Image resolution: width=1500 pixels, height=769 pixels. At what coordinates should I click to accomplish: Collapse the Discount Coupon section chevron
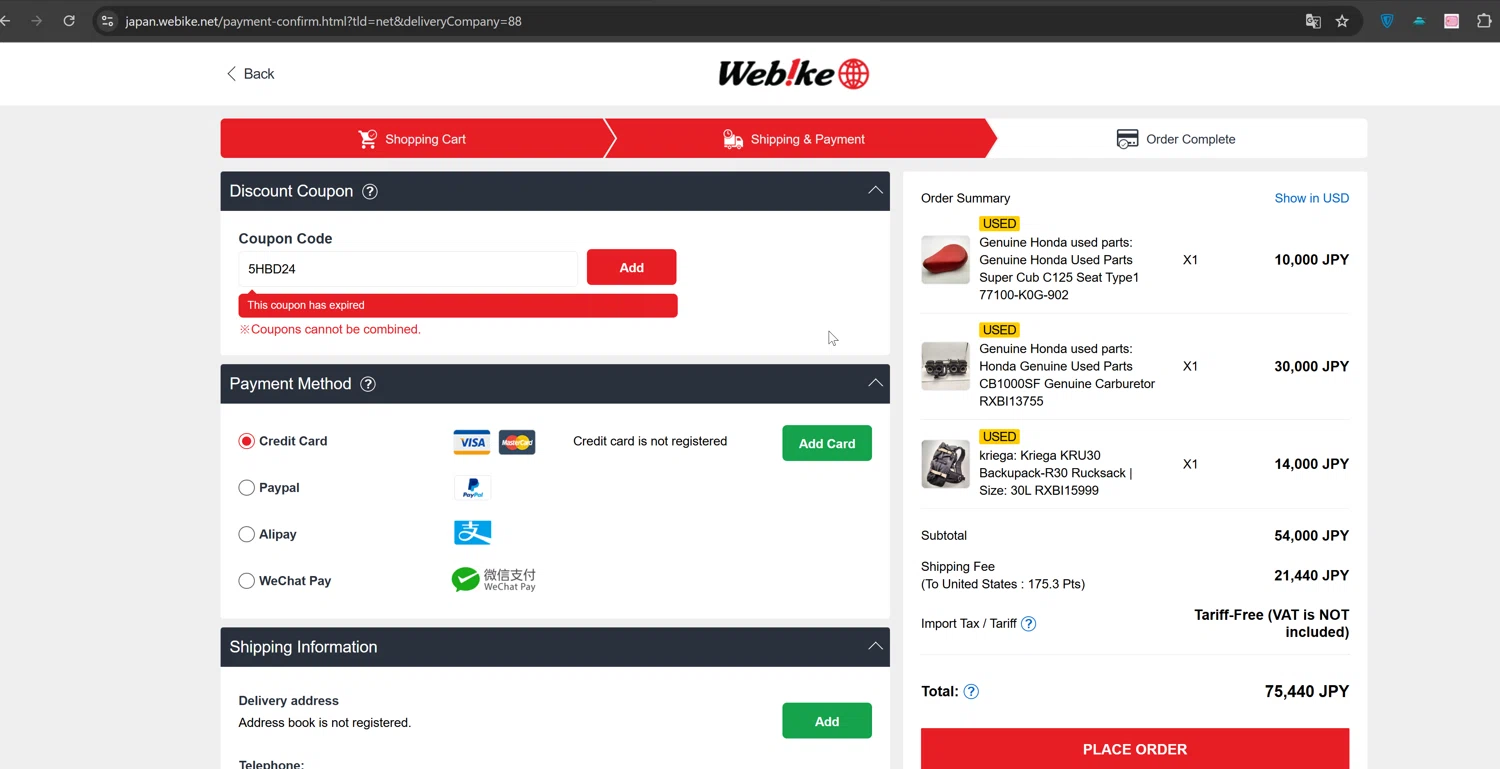875,190
